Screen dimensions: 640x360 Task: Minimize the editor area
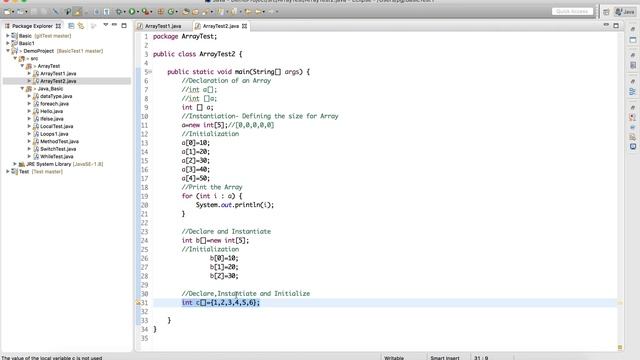(606, 25)
